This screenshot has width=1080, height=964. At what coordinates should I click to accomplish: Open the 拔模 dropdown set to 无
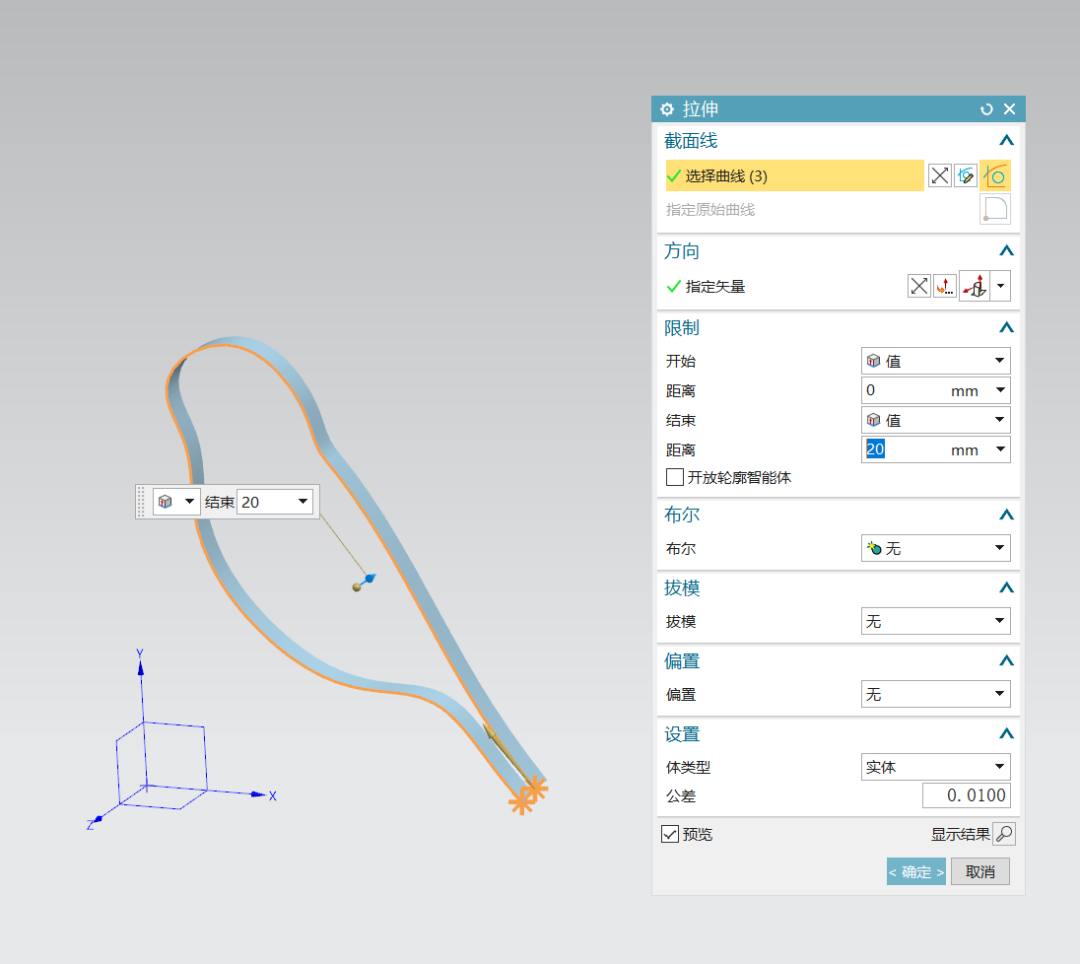935,621
